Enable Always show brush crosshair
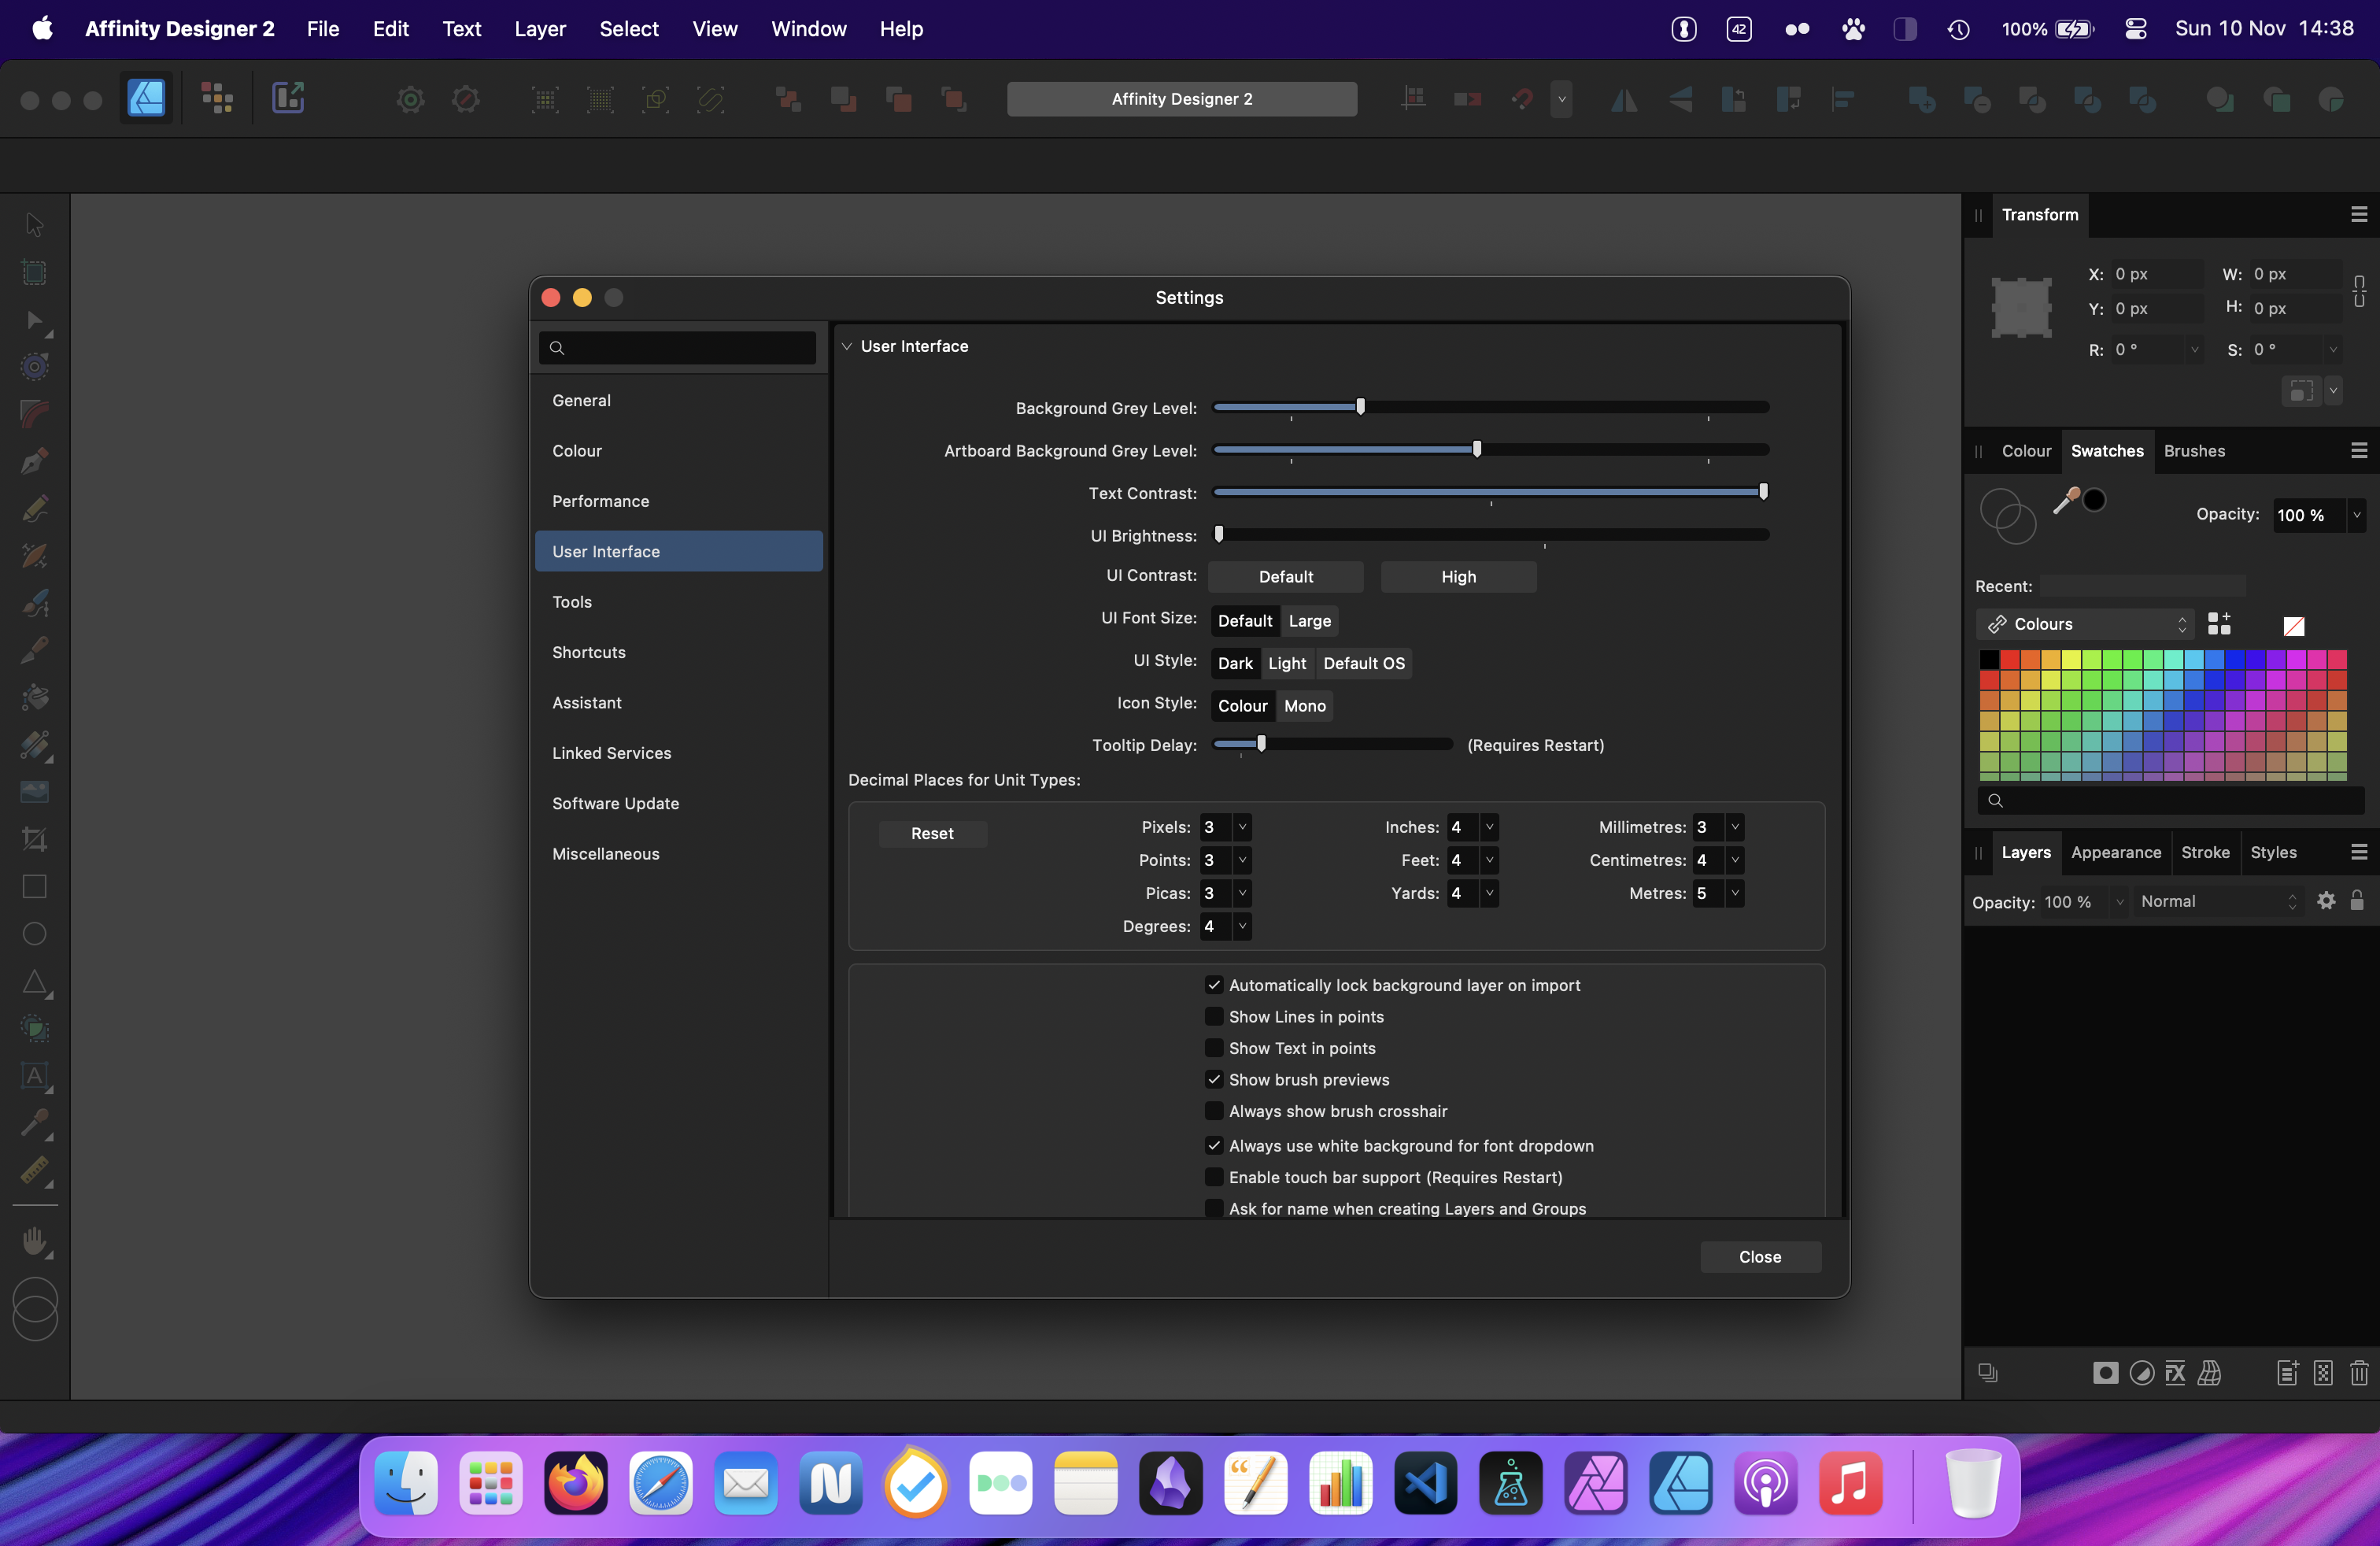 pyautogui.click(x=1214, y=1111)
